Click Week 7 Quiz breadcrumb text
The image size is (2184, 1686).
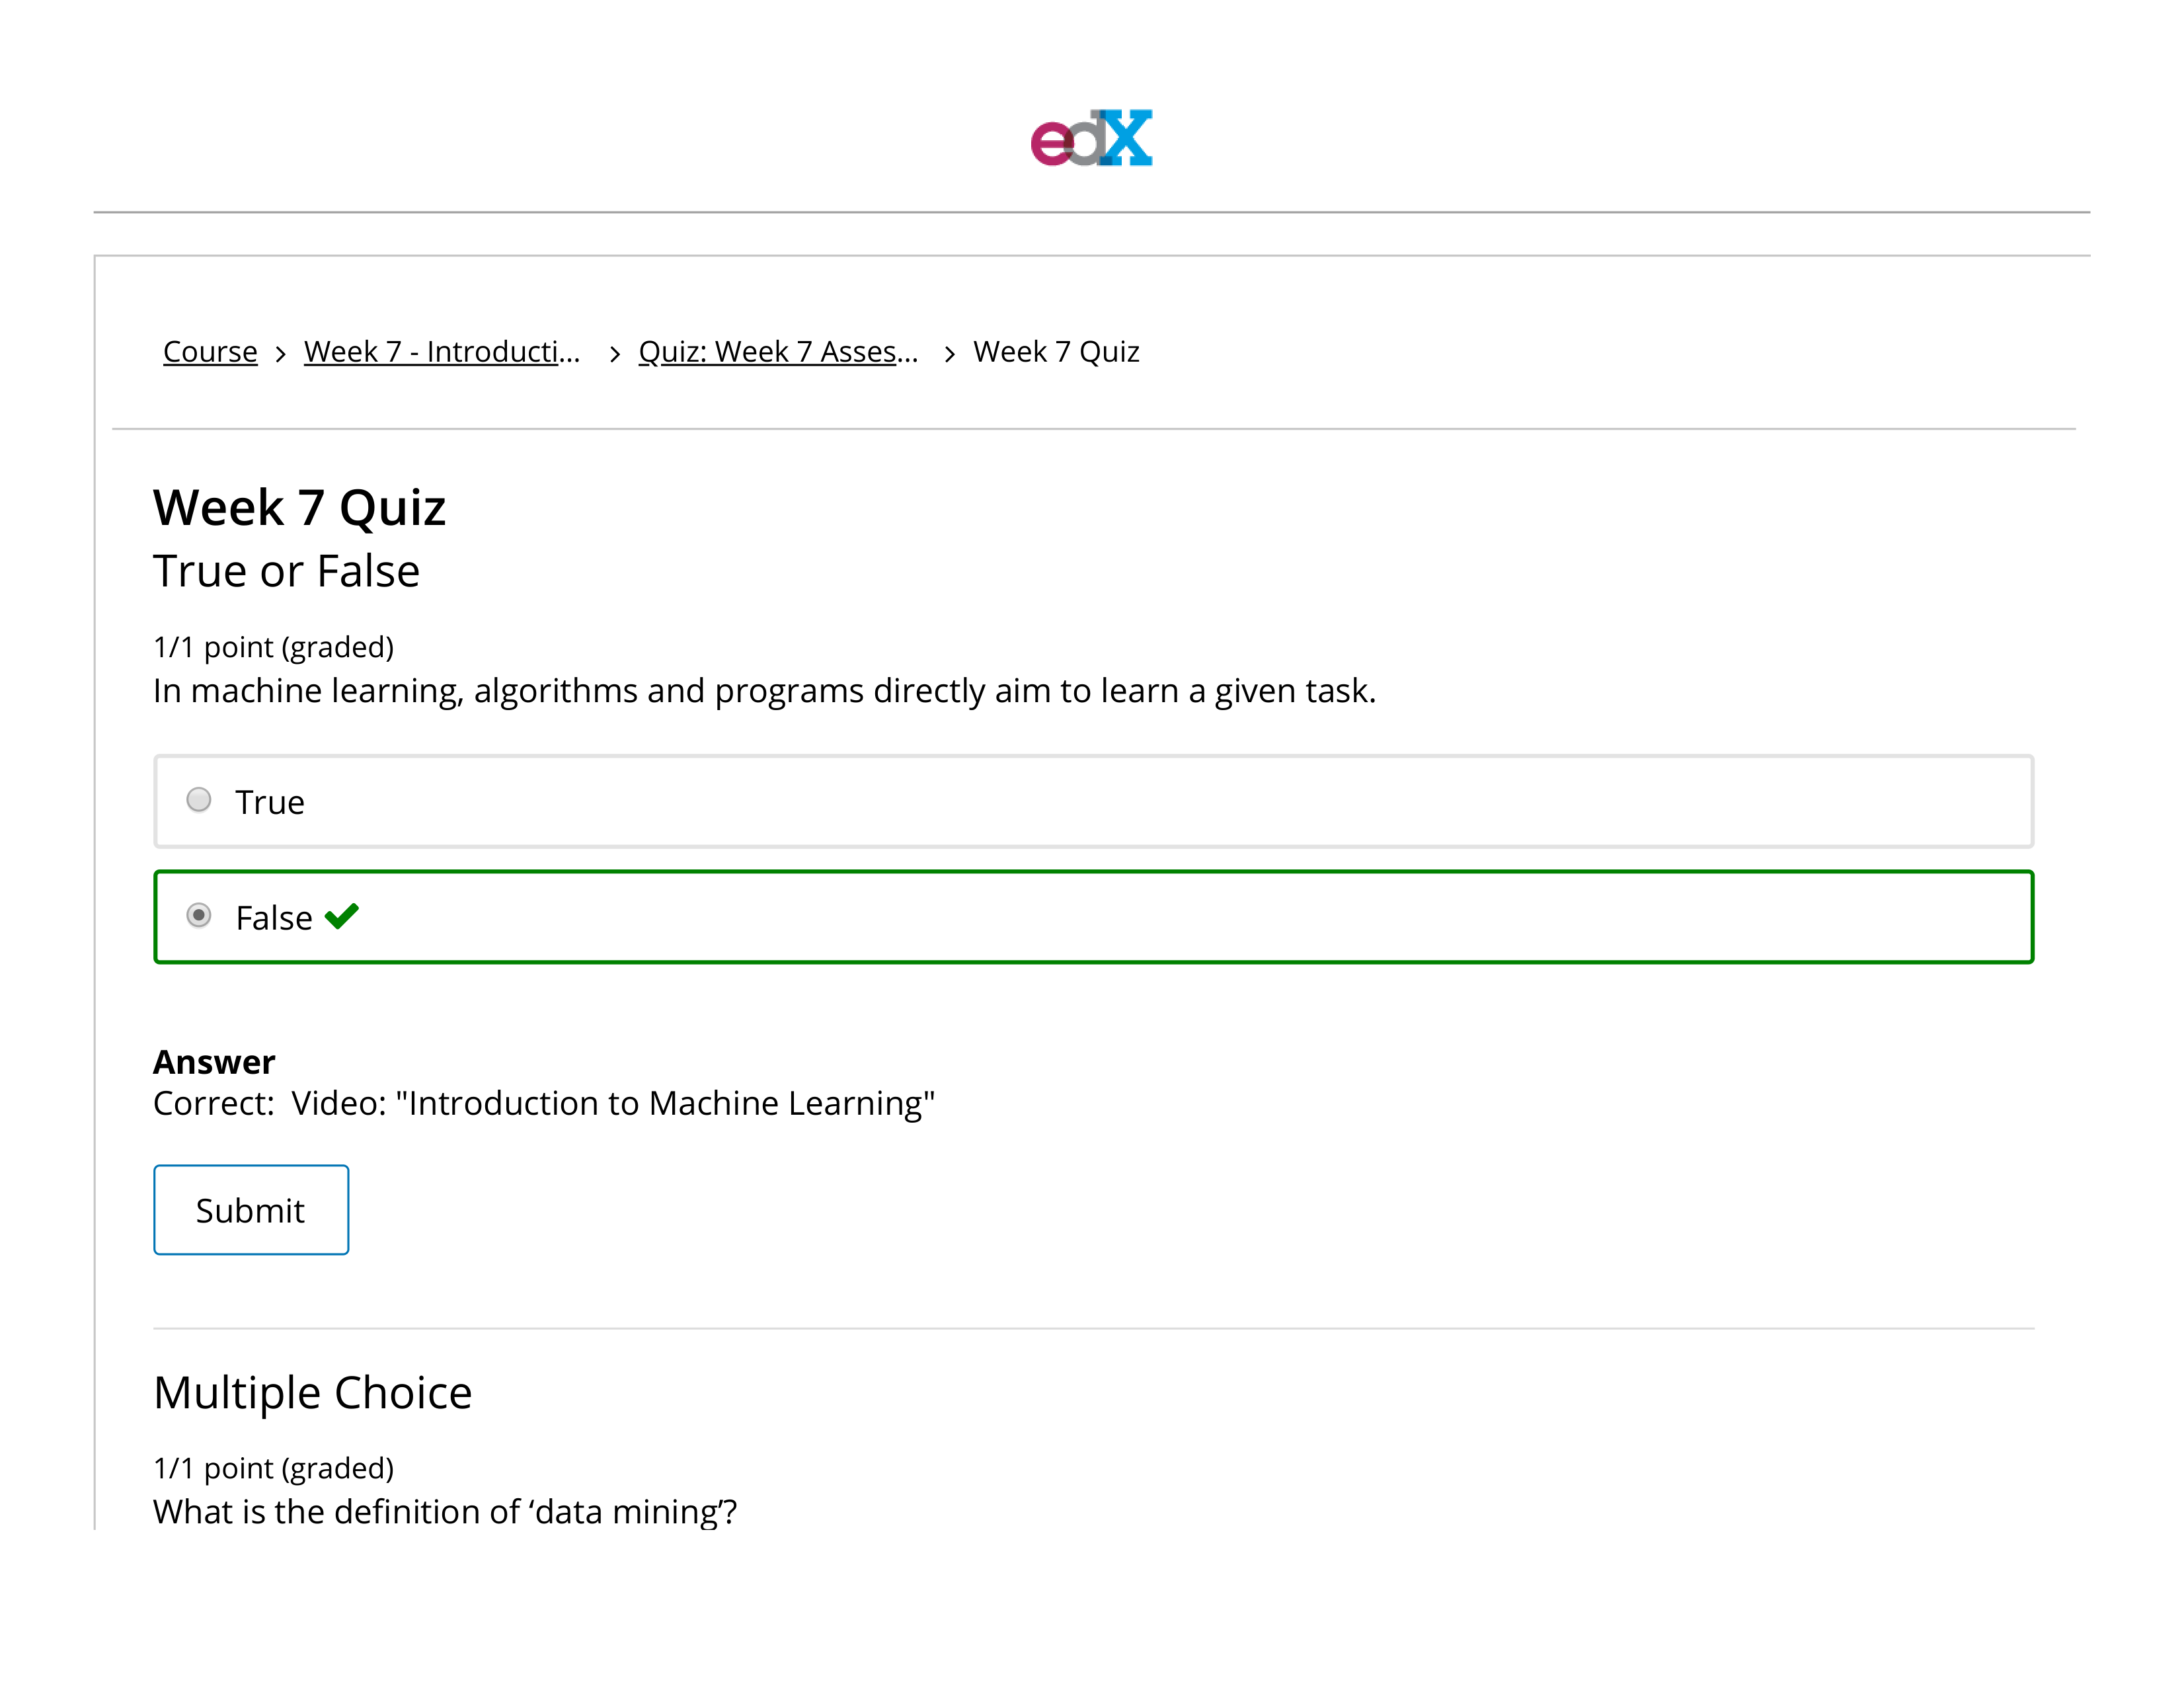1056,352
